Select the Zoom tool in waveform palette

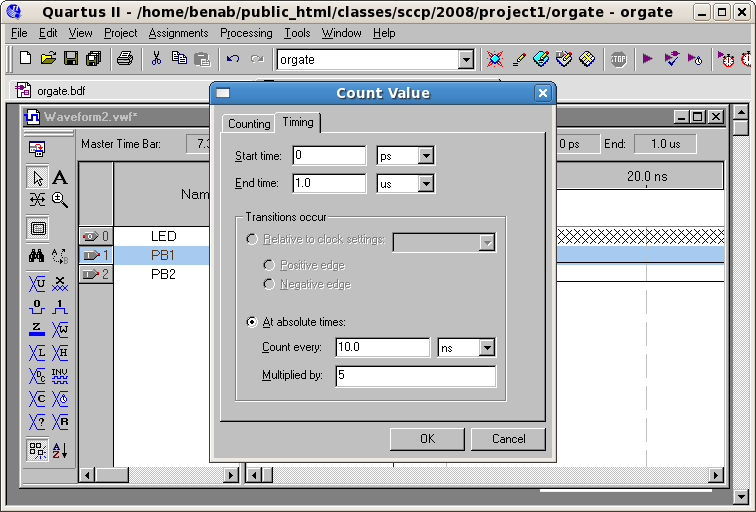point(60,199)
